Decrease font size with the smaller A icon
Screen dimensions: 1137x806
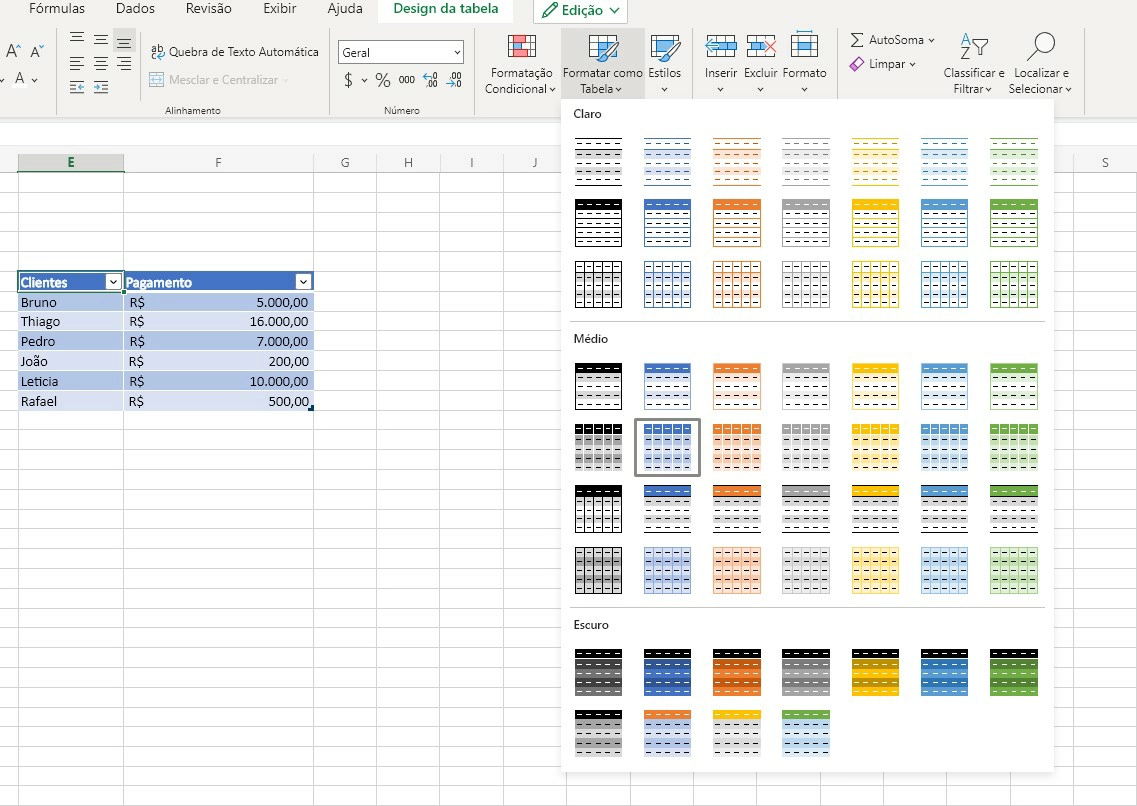tap(36, 51)
